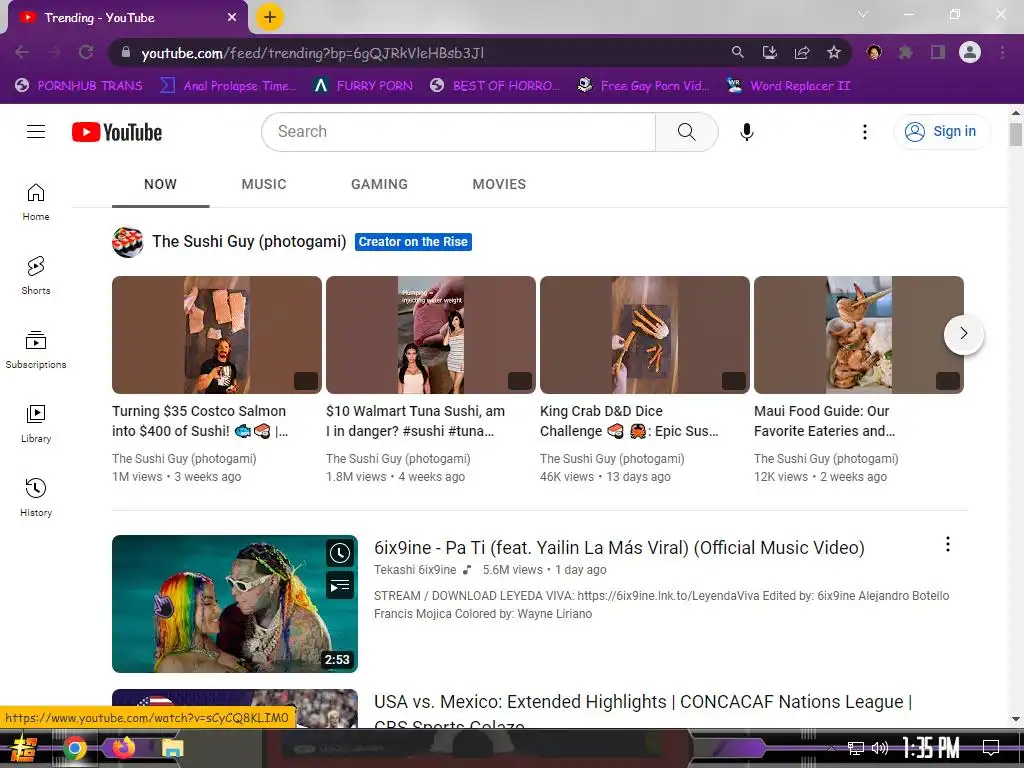Viewport: 1024px width, 768px height.
Task: Open Subscriptions in the sidebar
Action: (36, 349)
